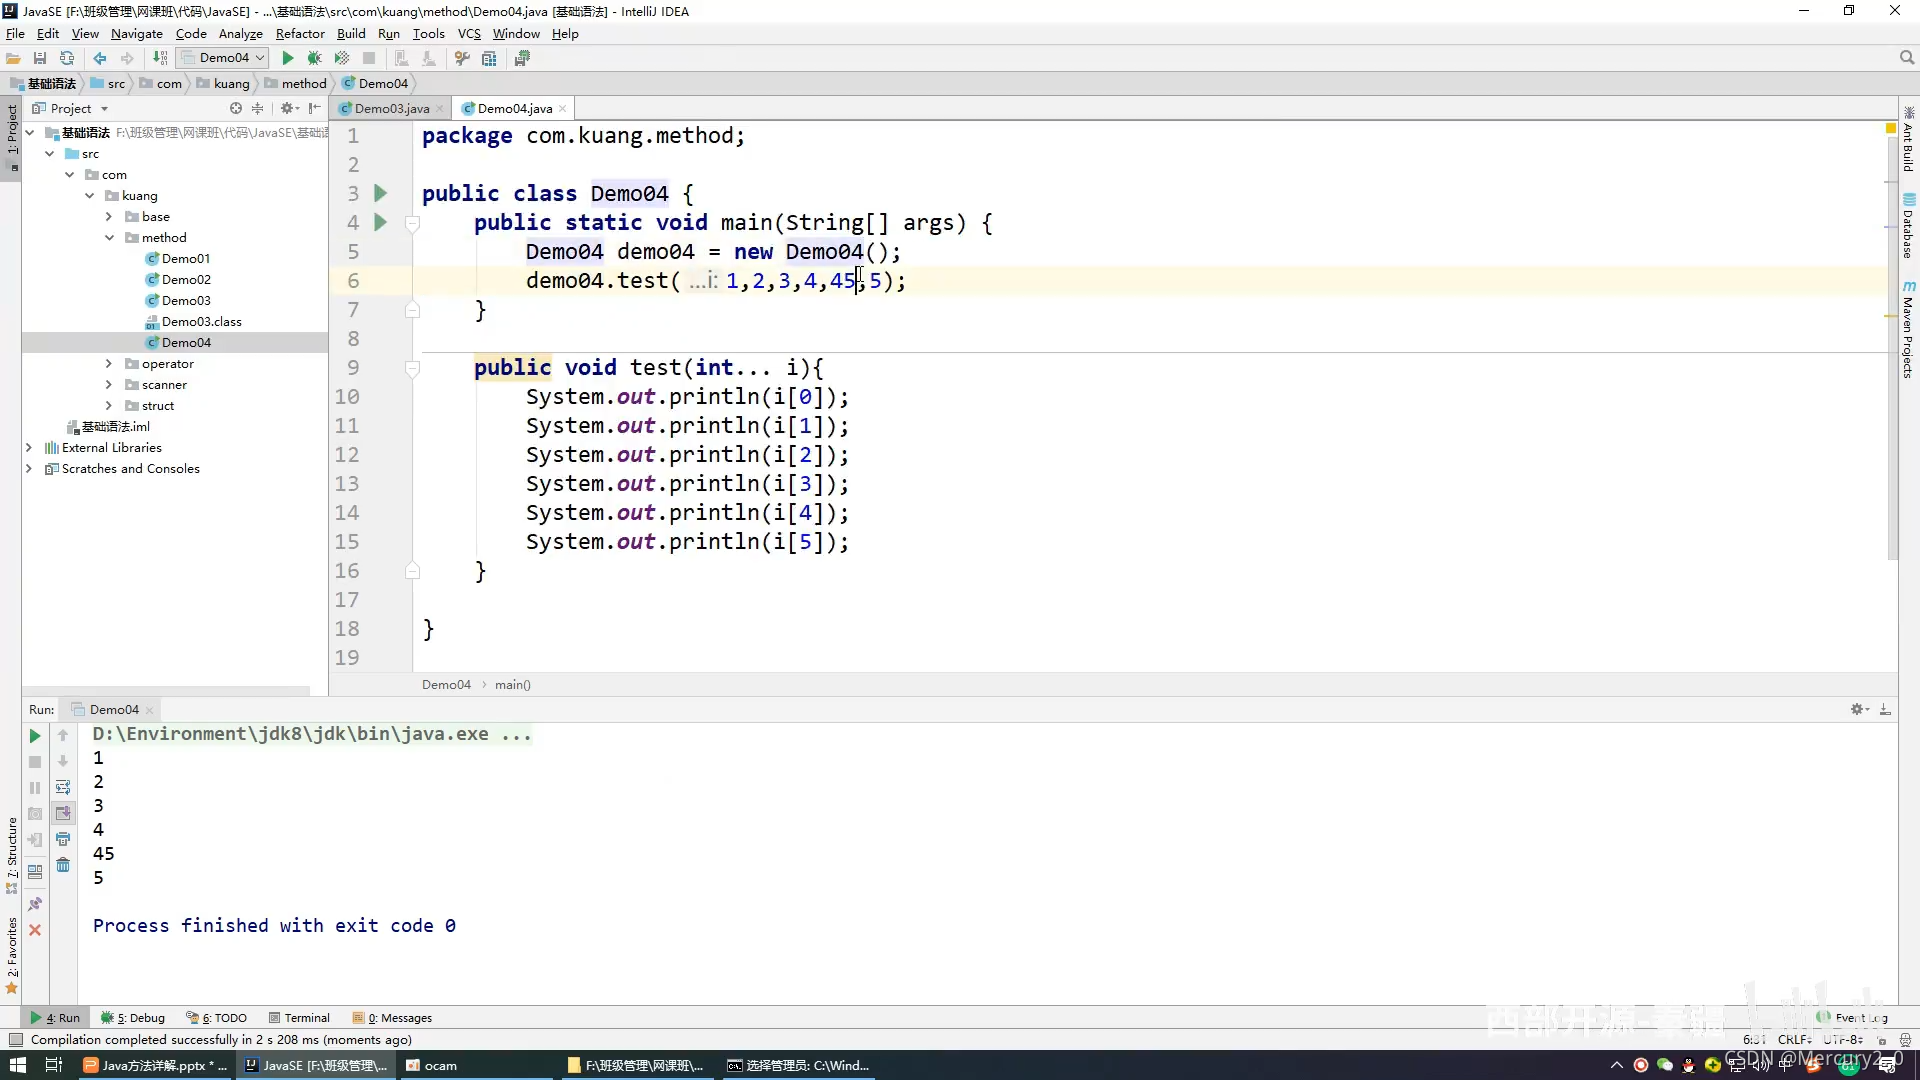This screenshot has width=1920, height=1080.
Task: Run Demo04 with the green toolbar arrow
Action: click(288, 58)
